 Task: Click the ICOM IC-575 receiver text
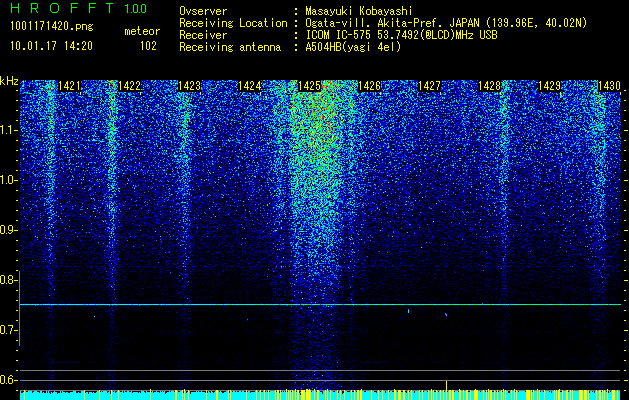401,35
